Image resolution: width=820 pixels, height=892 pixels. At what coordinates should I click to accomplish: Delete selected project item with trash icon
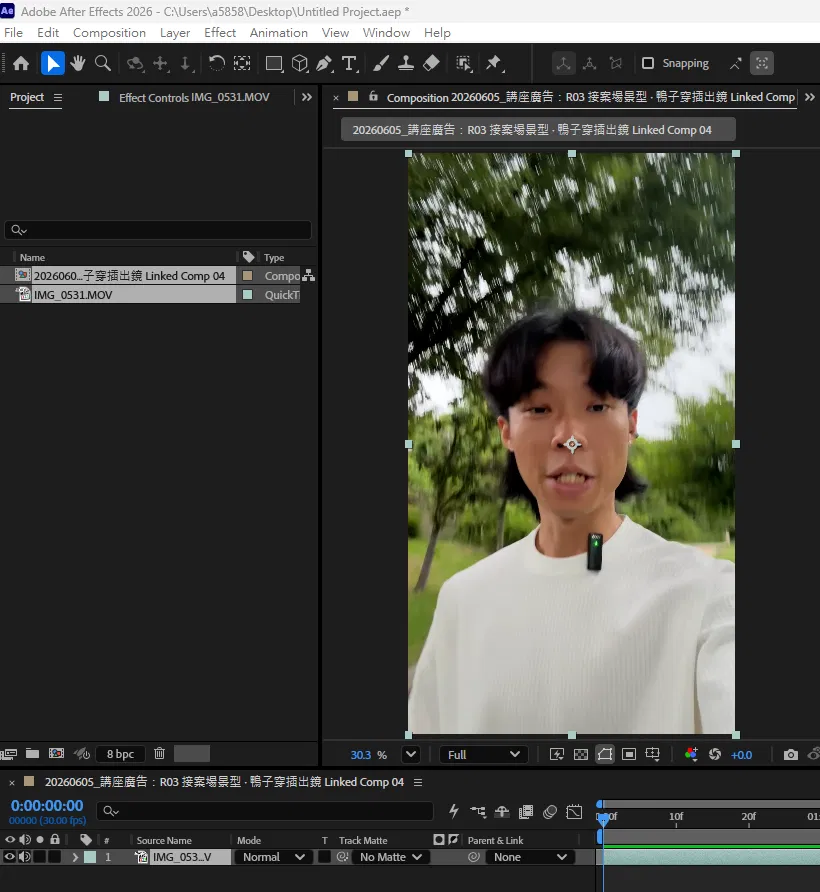click(159, 754)
